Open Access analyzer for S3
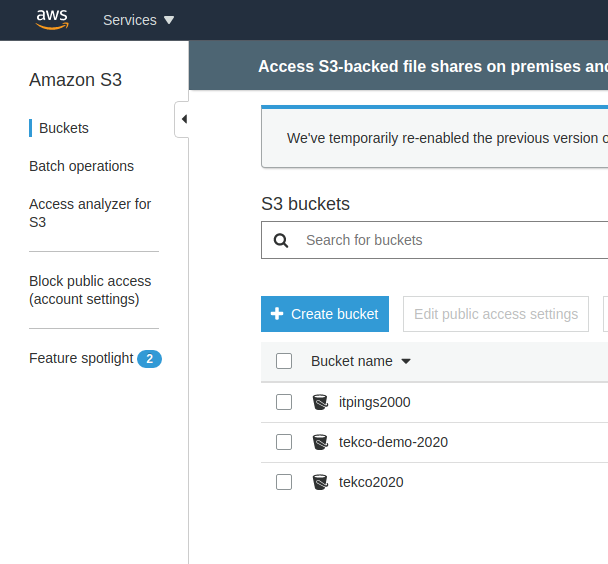Screen dimensions: 608x564 90,213
